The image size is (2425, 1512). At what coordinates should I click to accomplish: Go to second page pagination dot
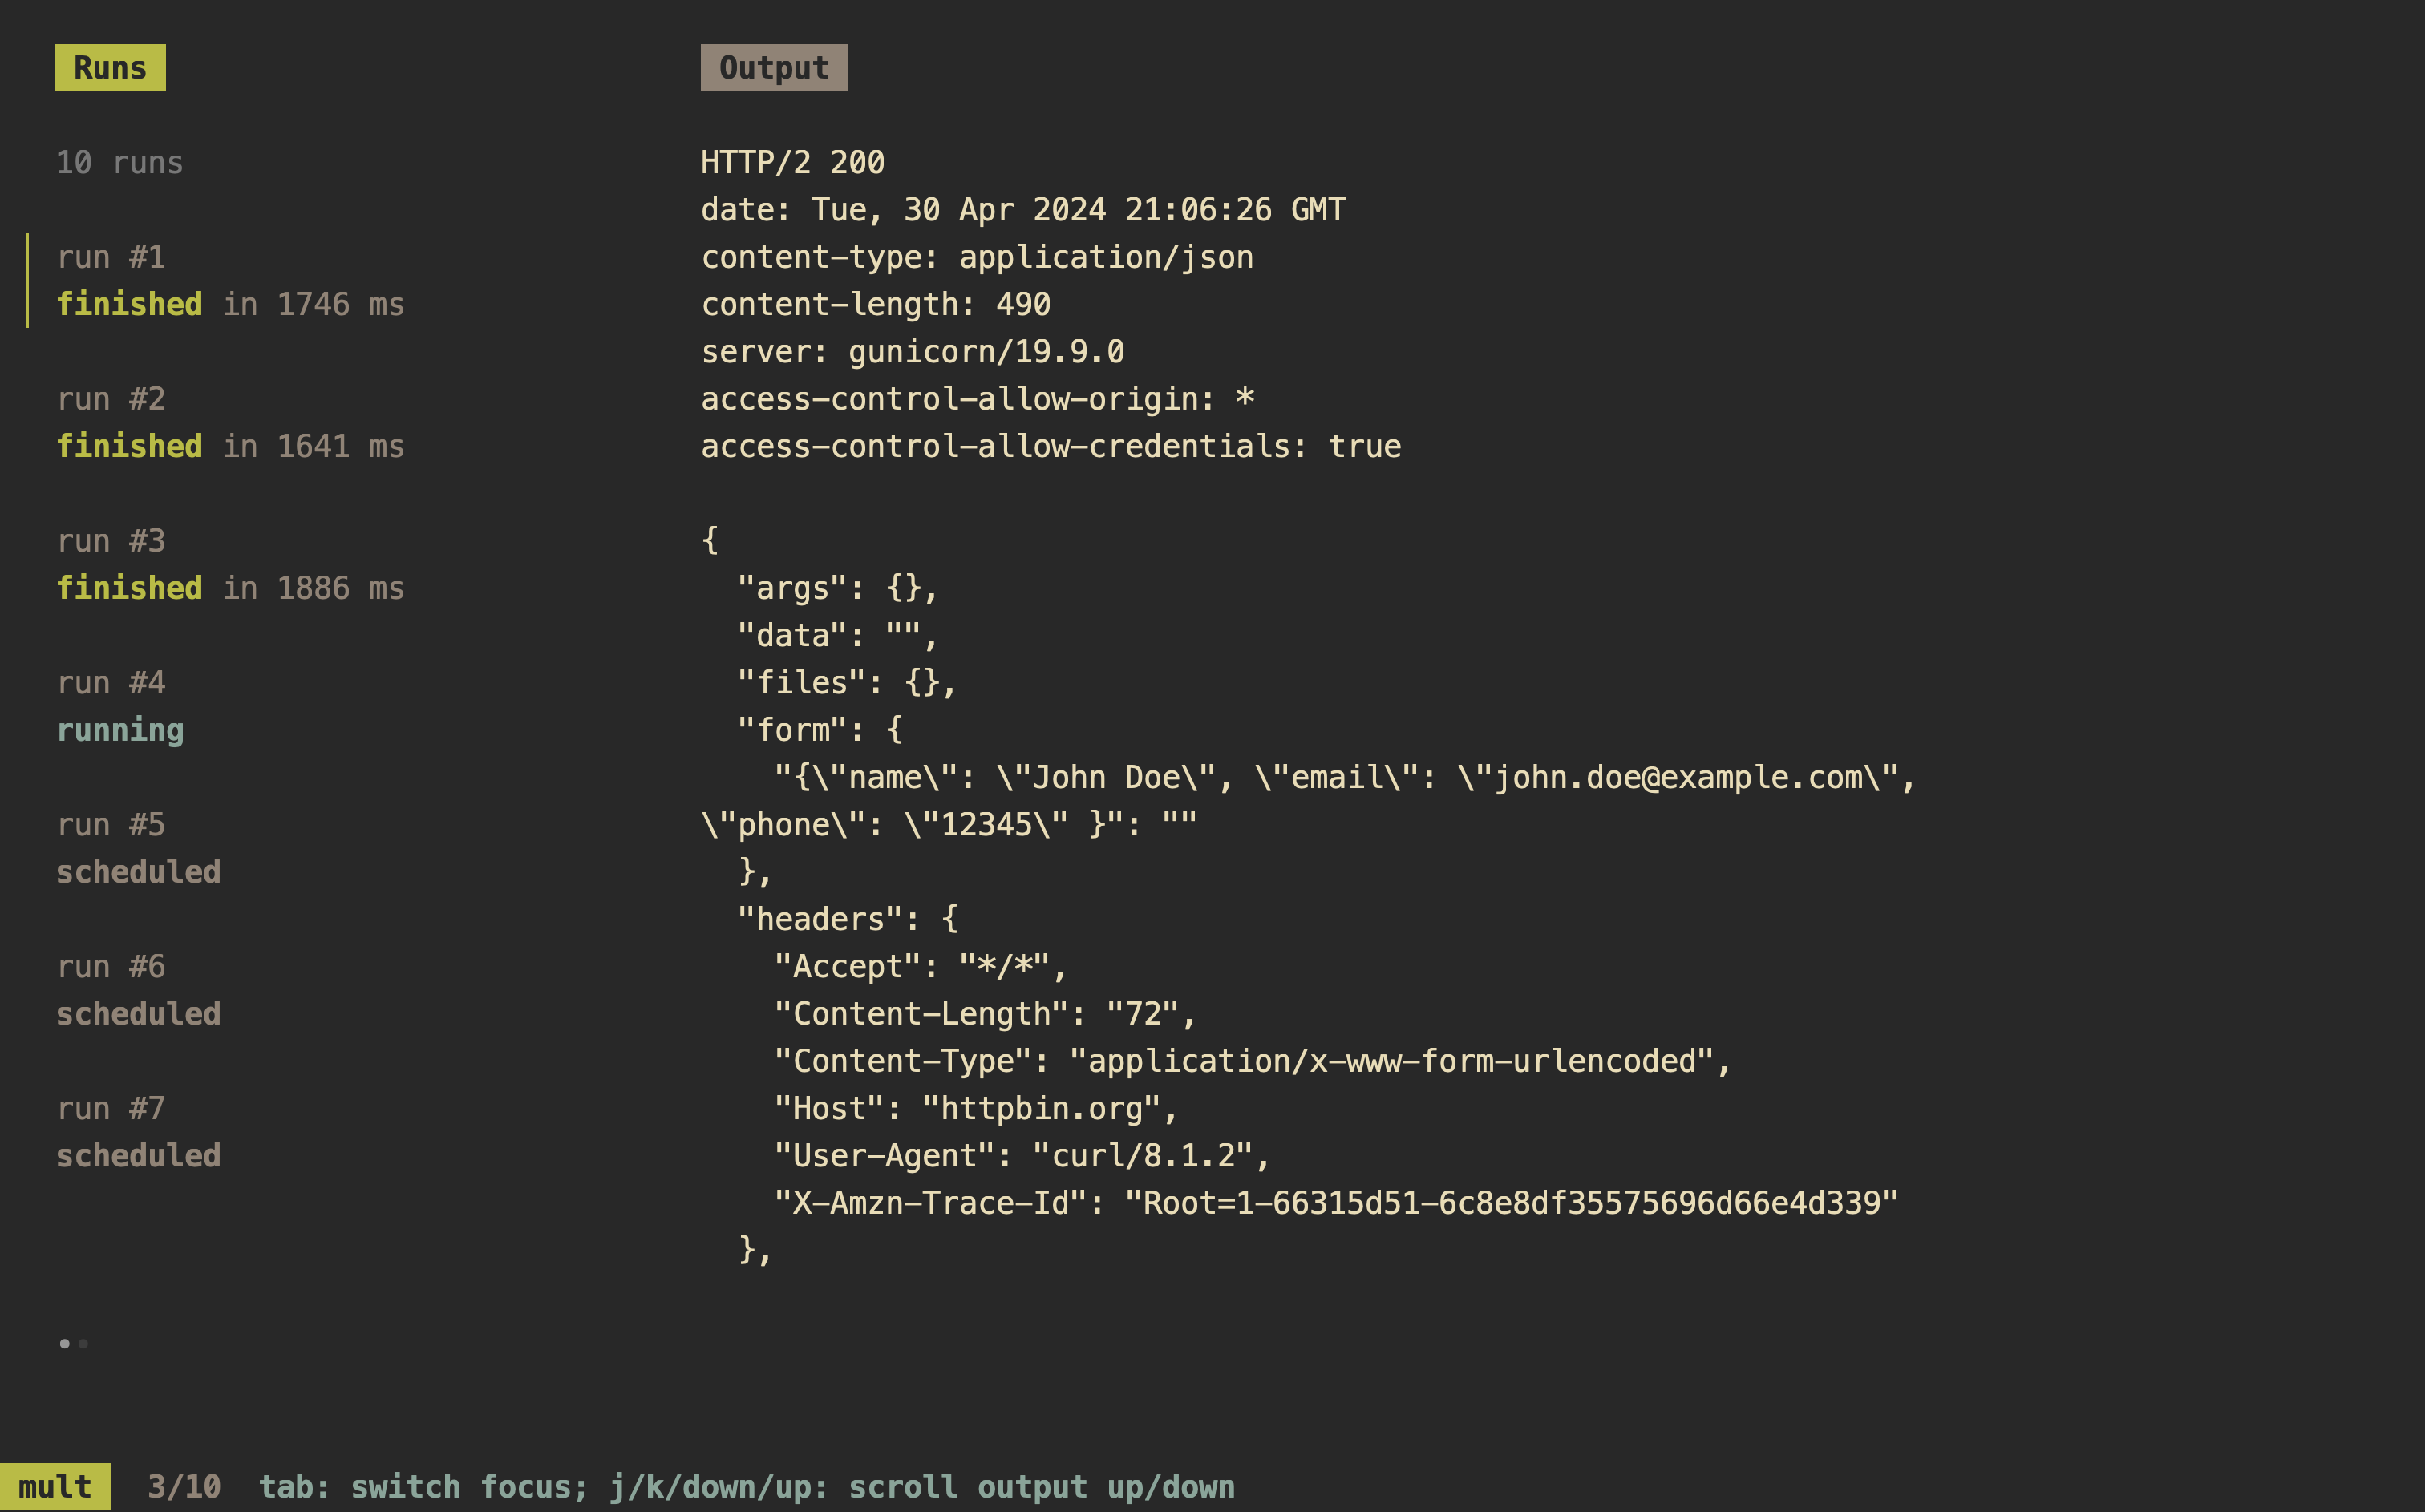click(x=84, y=1343)
